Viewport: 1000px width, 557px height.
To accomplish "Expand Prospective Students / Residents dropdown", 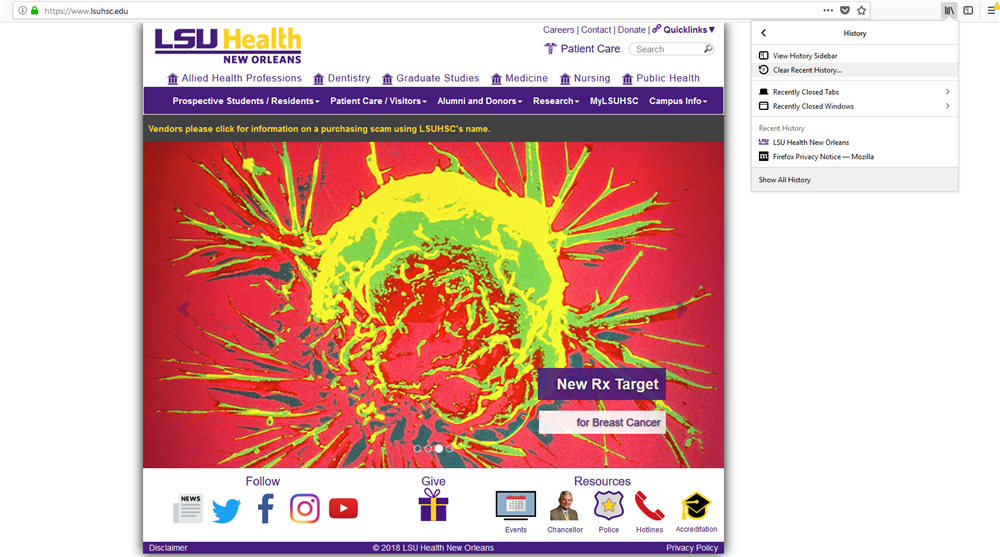I will pyautogui.click(x=246, y=101).
